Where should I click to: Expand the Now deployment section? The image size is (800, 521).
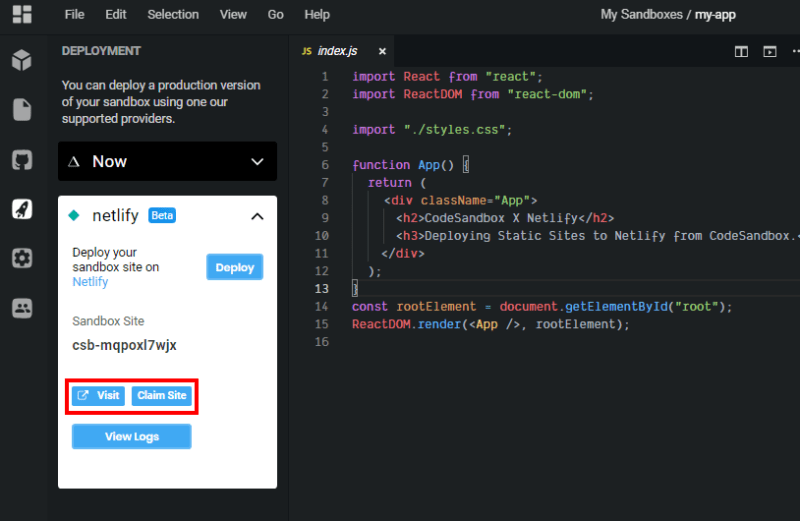click(257, 162)
